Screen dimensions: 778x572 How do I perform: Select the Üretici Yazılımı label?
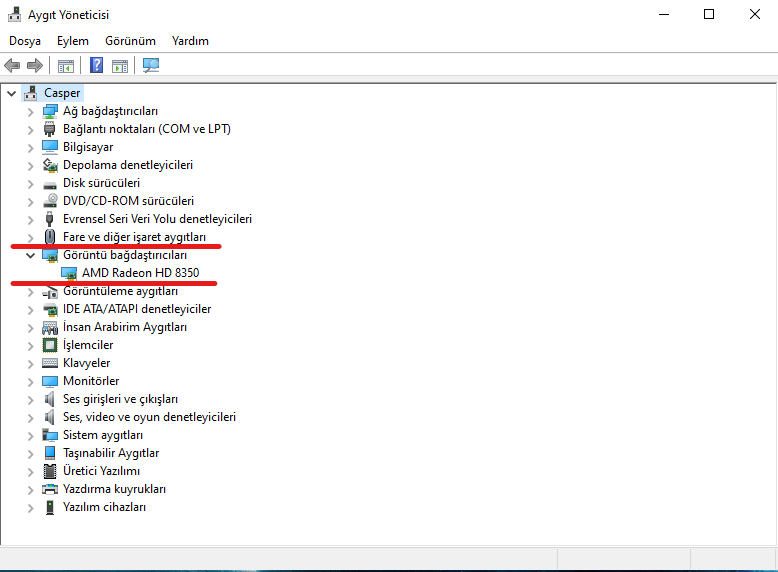click(101, 471)
